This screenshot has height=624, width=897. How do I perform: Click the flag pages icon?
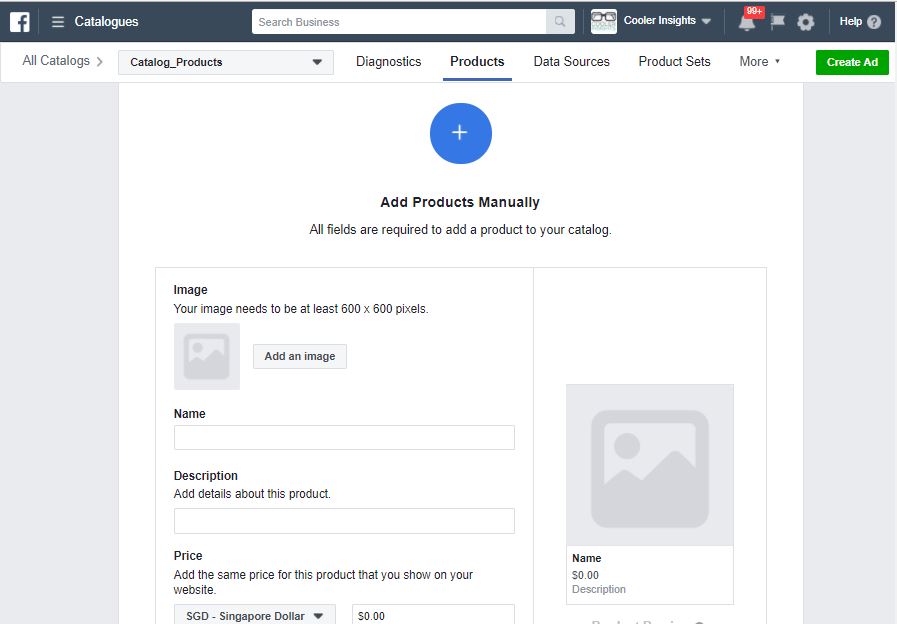(x=777, y=22)
